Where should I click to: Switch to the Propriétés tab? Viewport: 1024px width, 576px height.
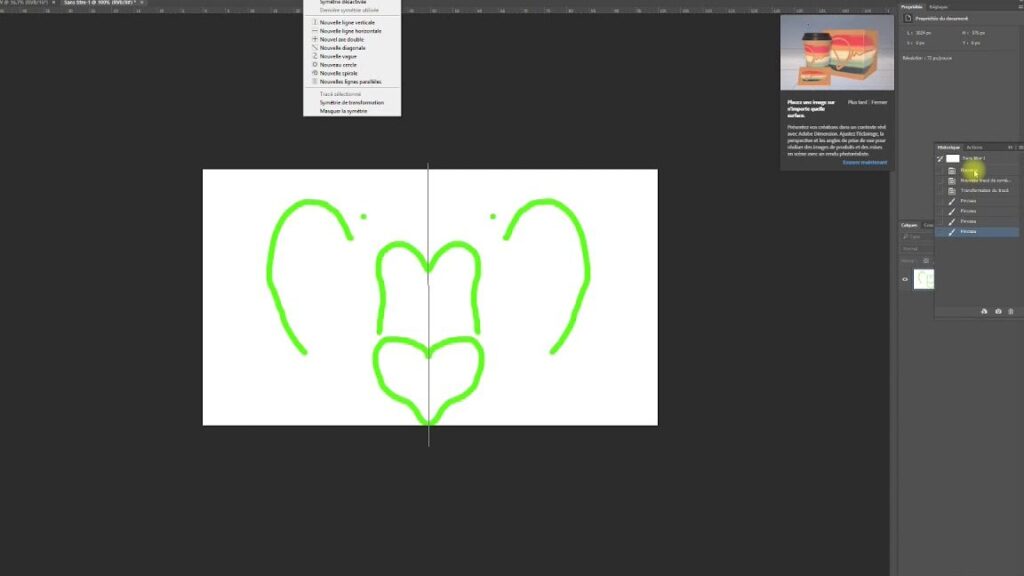click(x=912, y=7)
